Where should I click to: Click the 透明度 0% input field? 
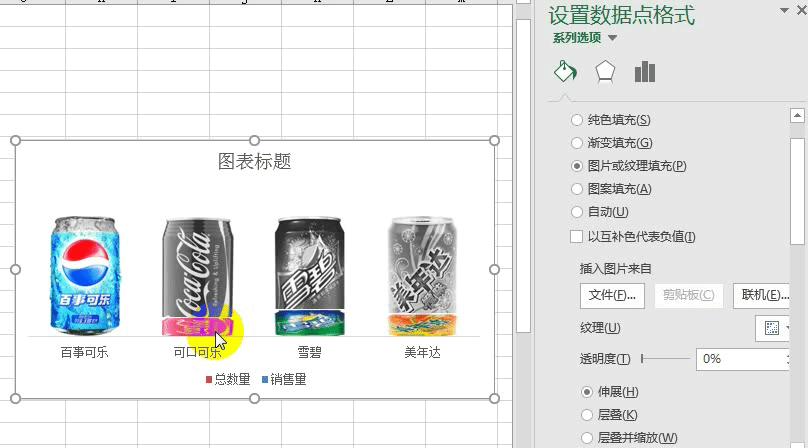click(x=742, y=359)
